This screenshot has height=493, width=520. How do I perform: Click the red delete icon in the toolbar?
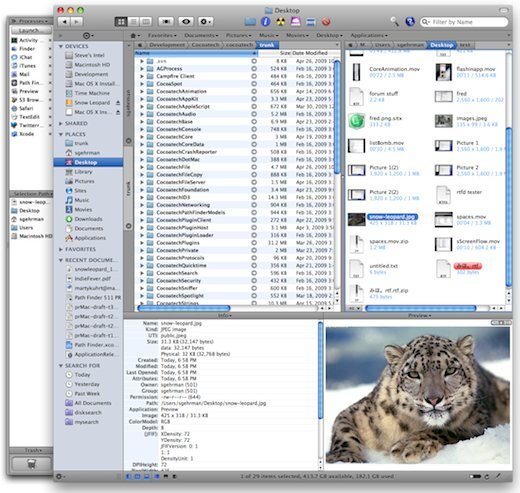[326, 22]
